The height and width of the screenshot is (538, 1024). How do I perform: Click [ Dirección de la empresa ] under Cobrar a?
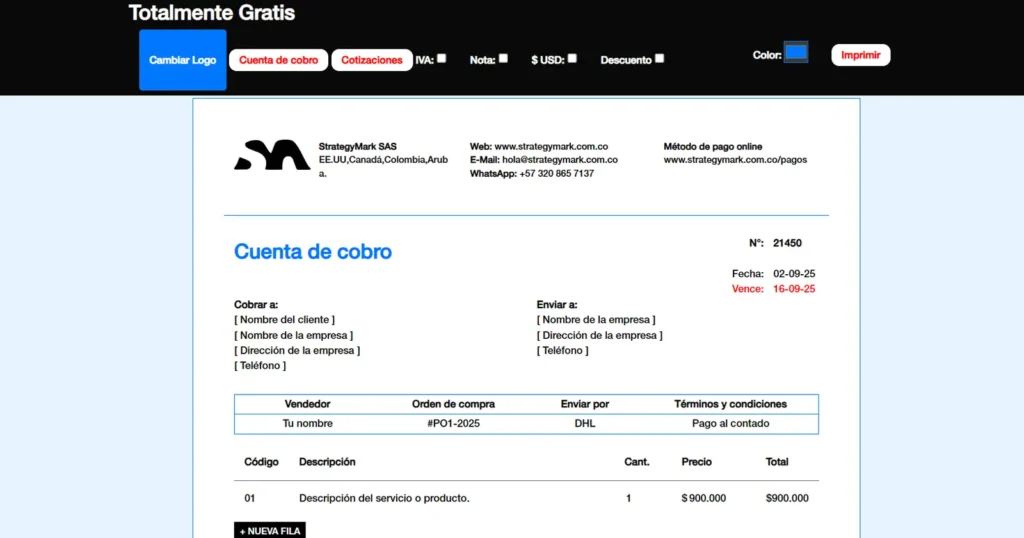(x=296, y=350)
